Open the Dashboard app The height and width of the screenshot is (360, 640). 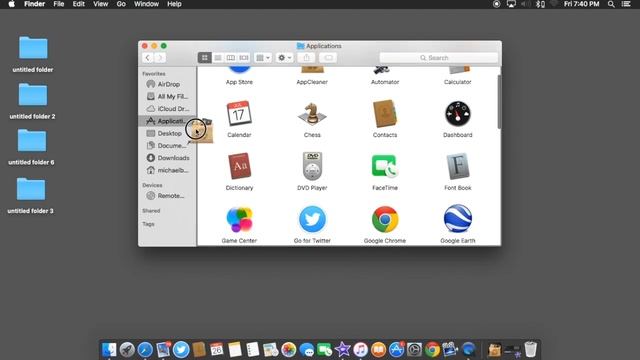pyautogui.click(x=458, y=113)
